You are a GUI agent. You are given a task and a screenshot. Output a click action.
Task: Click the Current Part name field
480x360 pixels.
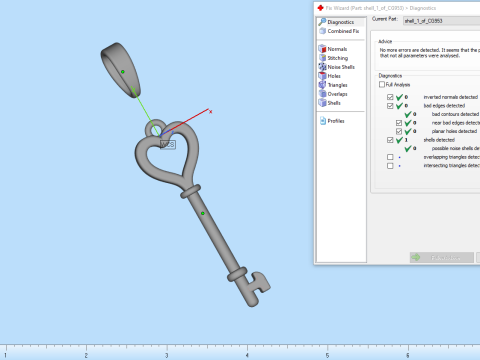pyautogui.click(x=441, y=21)
